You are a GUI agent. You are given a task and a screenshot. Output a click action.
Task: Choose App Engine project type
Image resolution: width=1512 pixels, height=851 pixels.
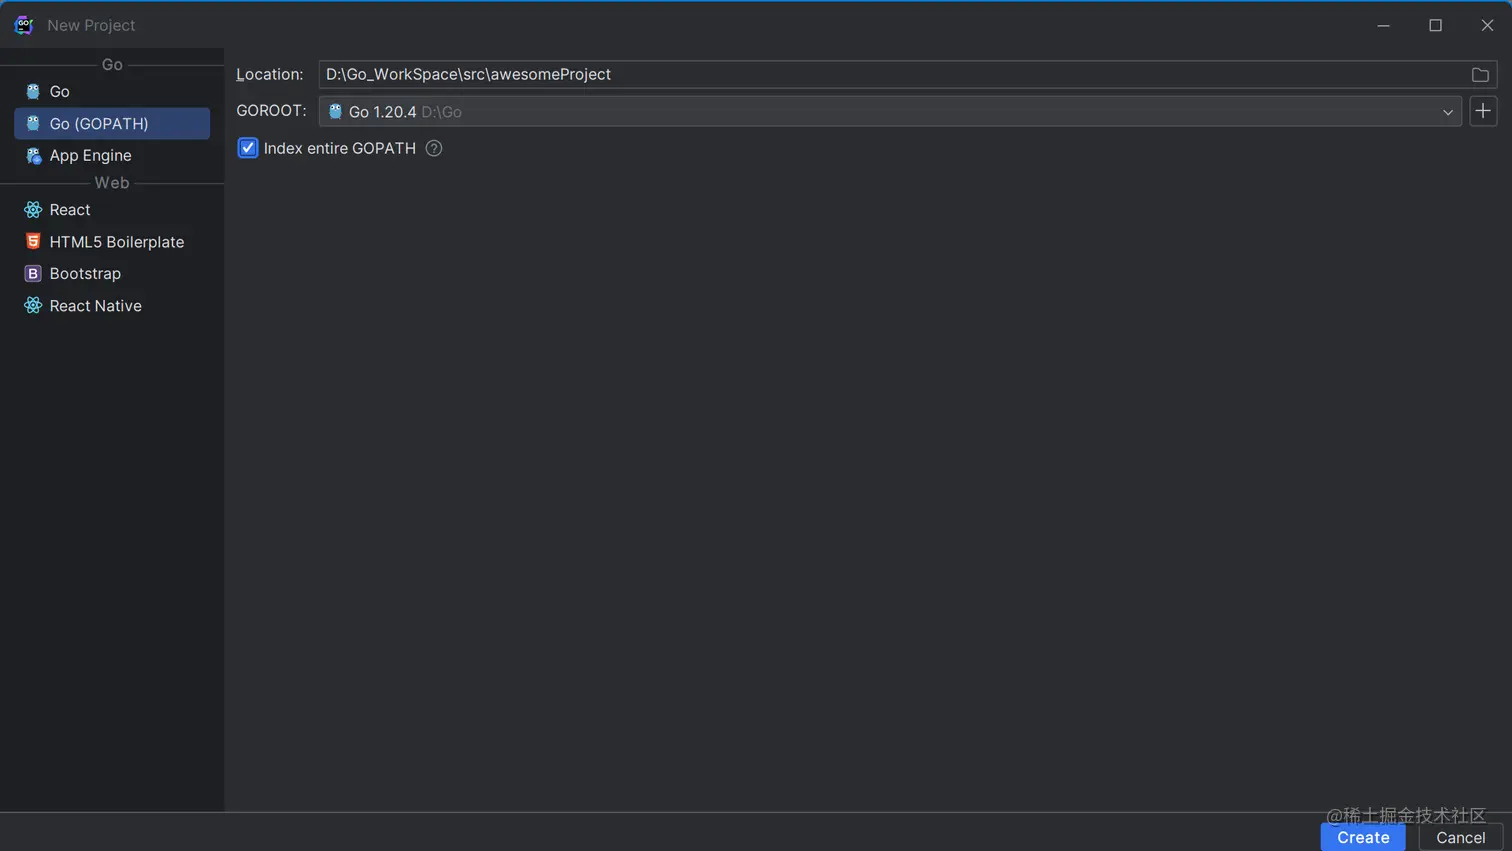pyautogui.click(x=112, y=155)
